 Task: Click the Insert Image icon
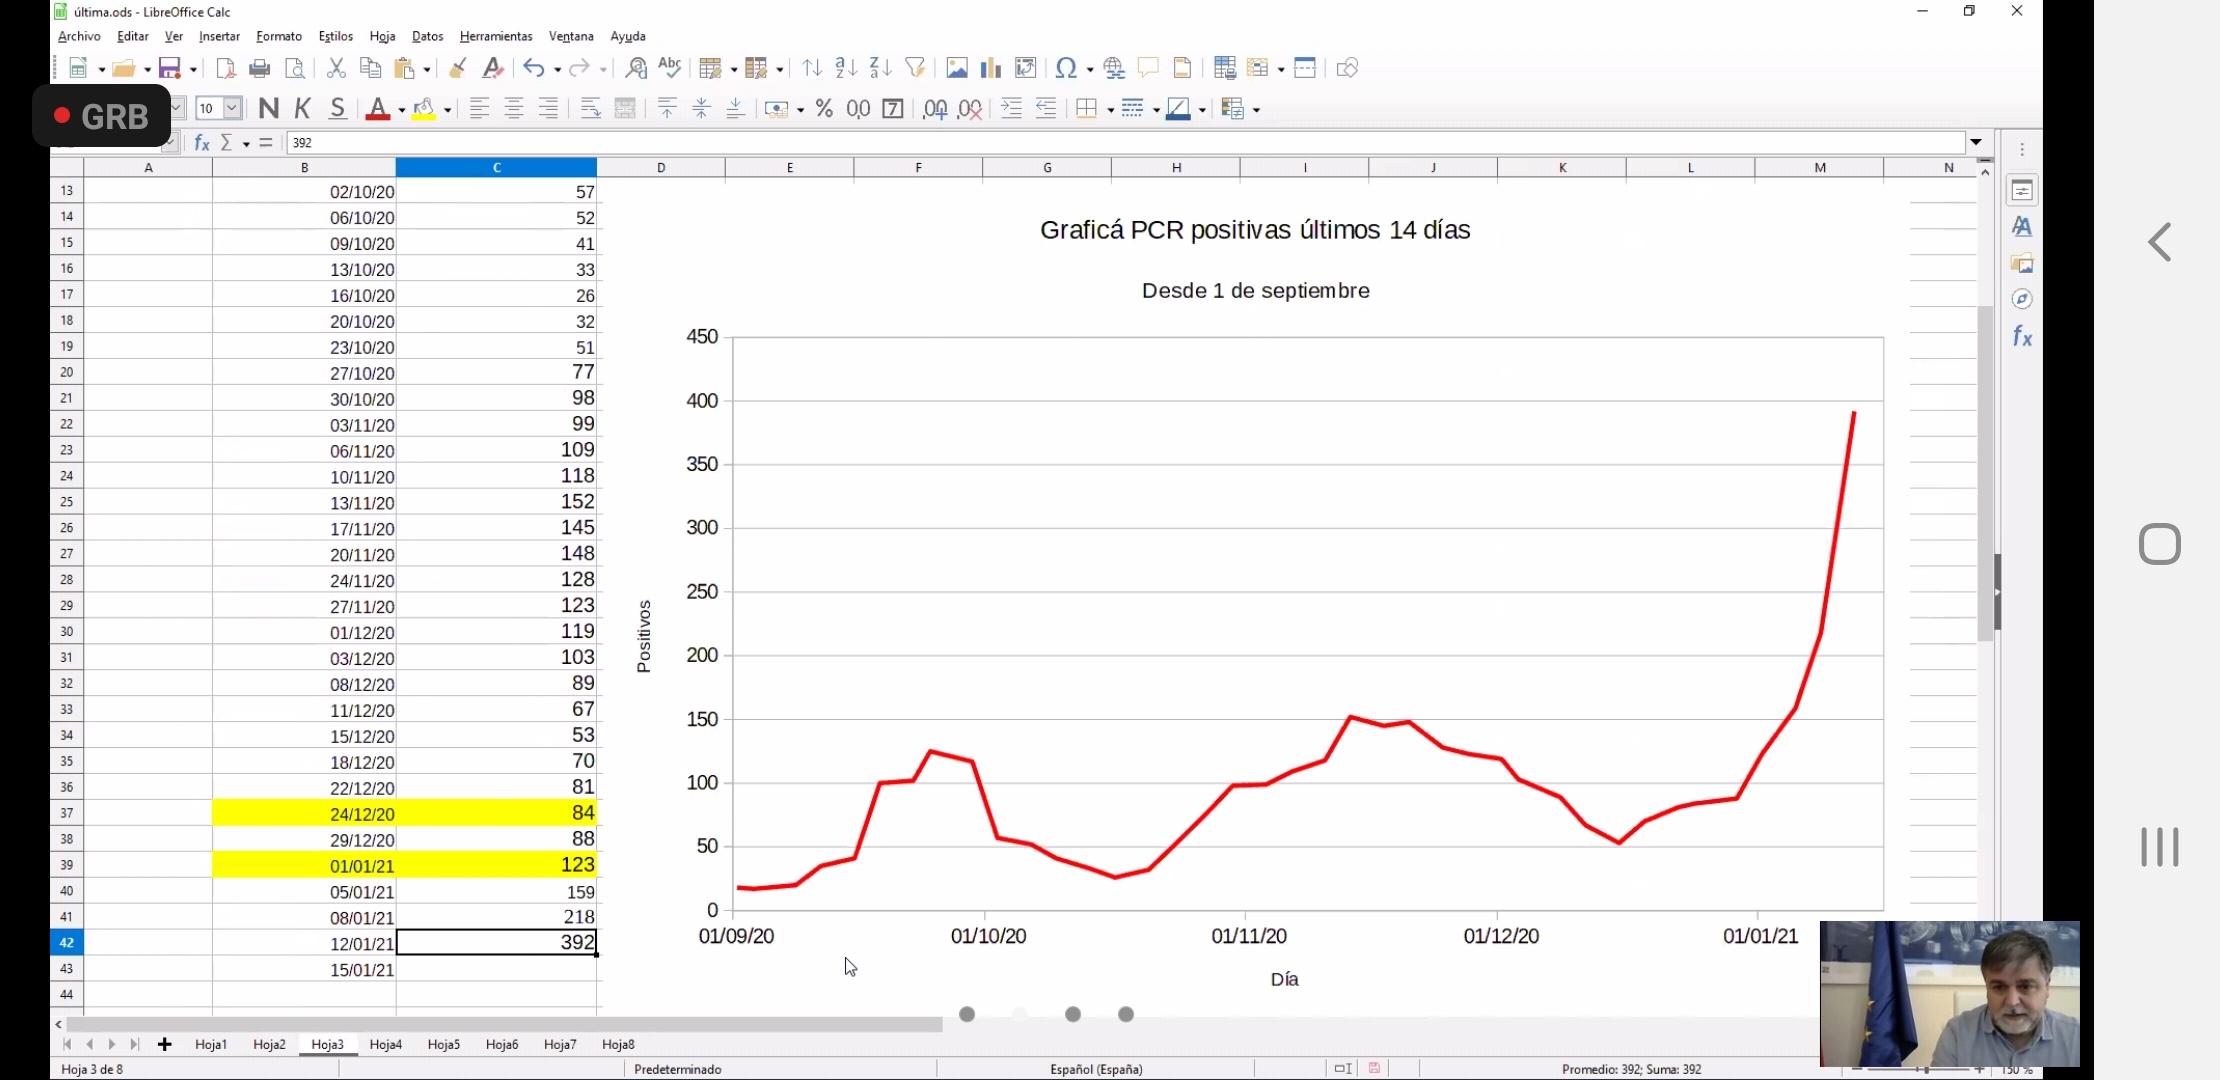pyautogui.click(x=956, y=68)
